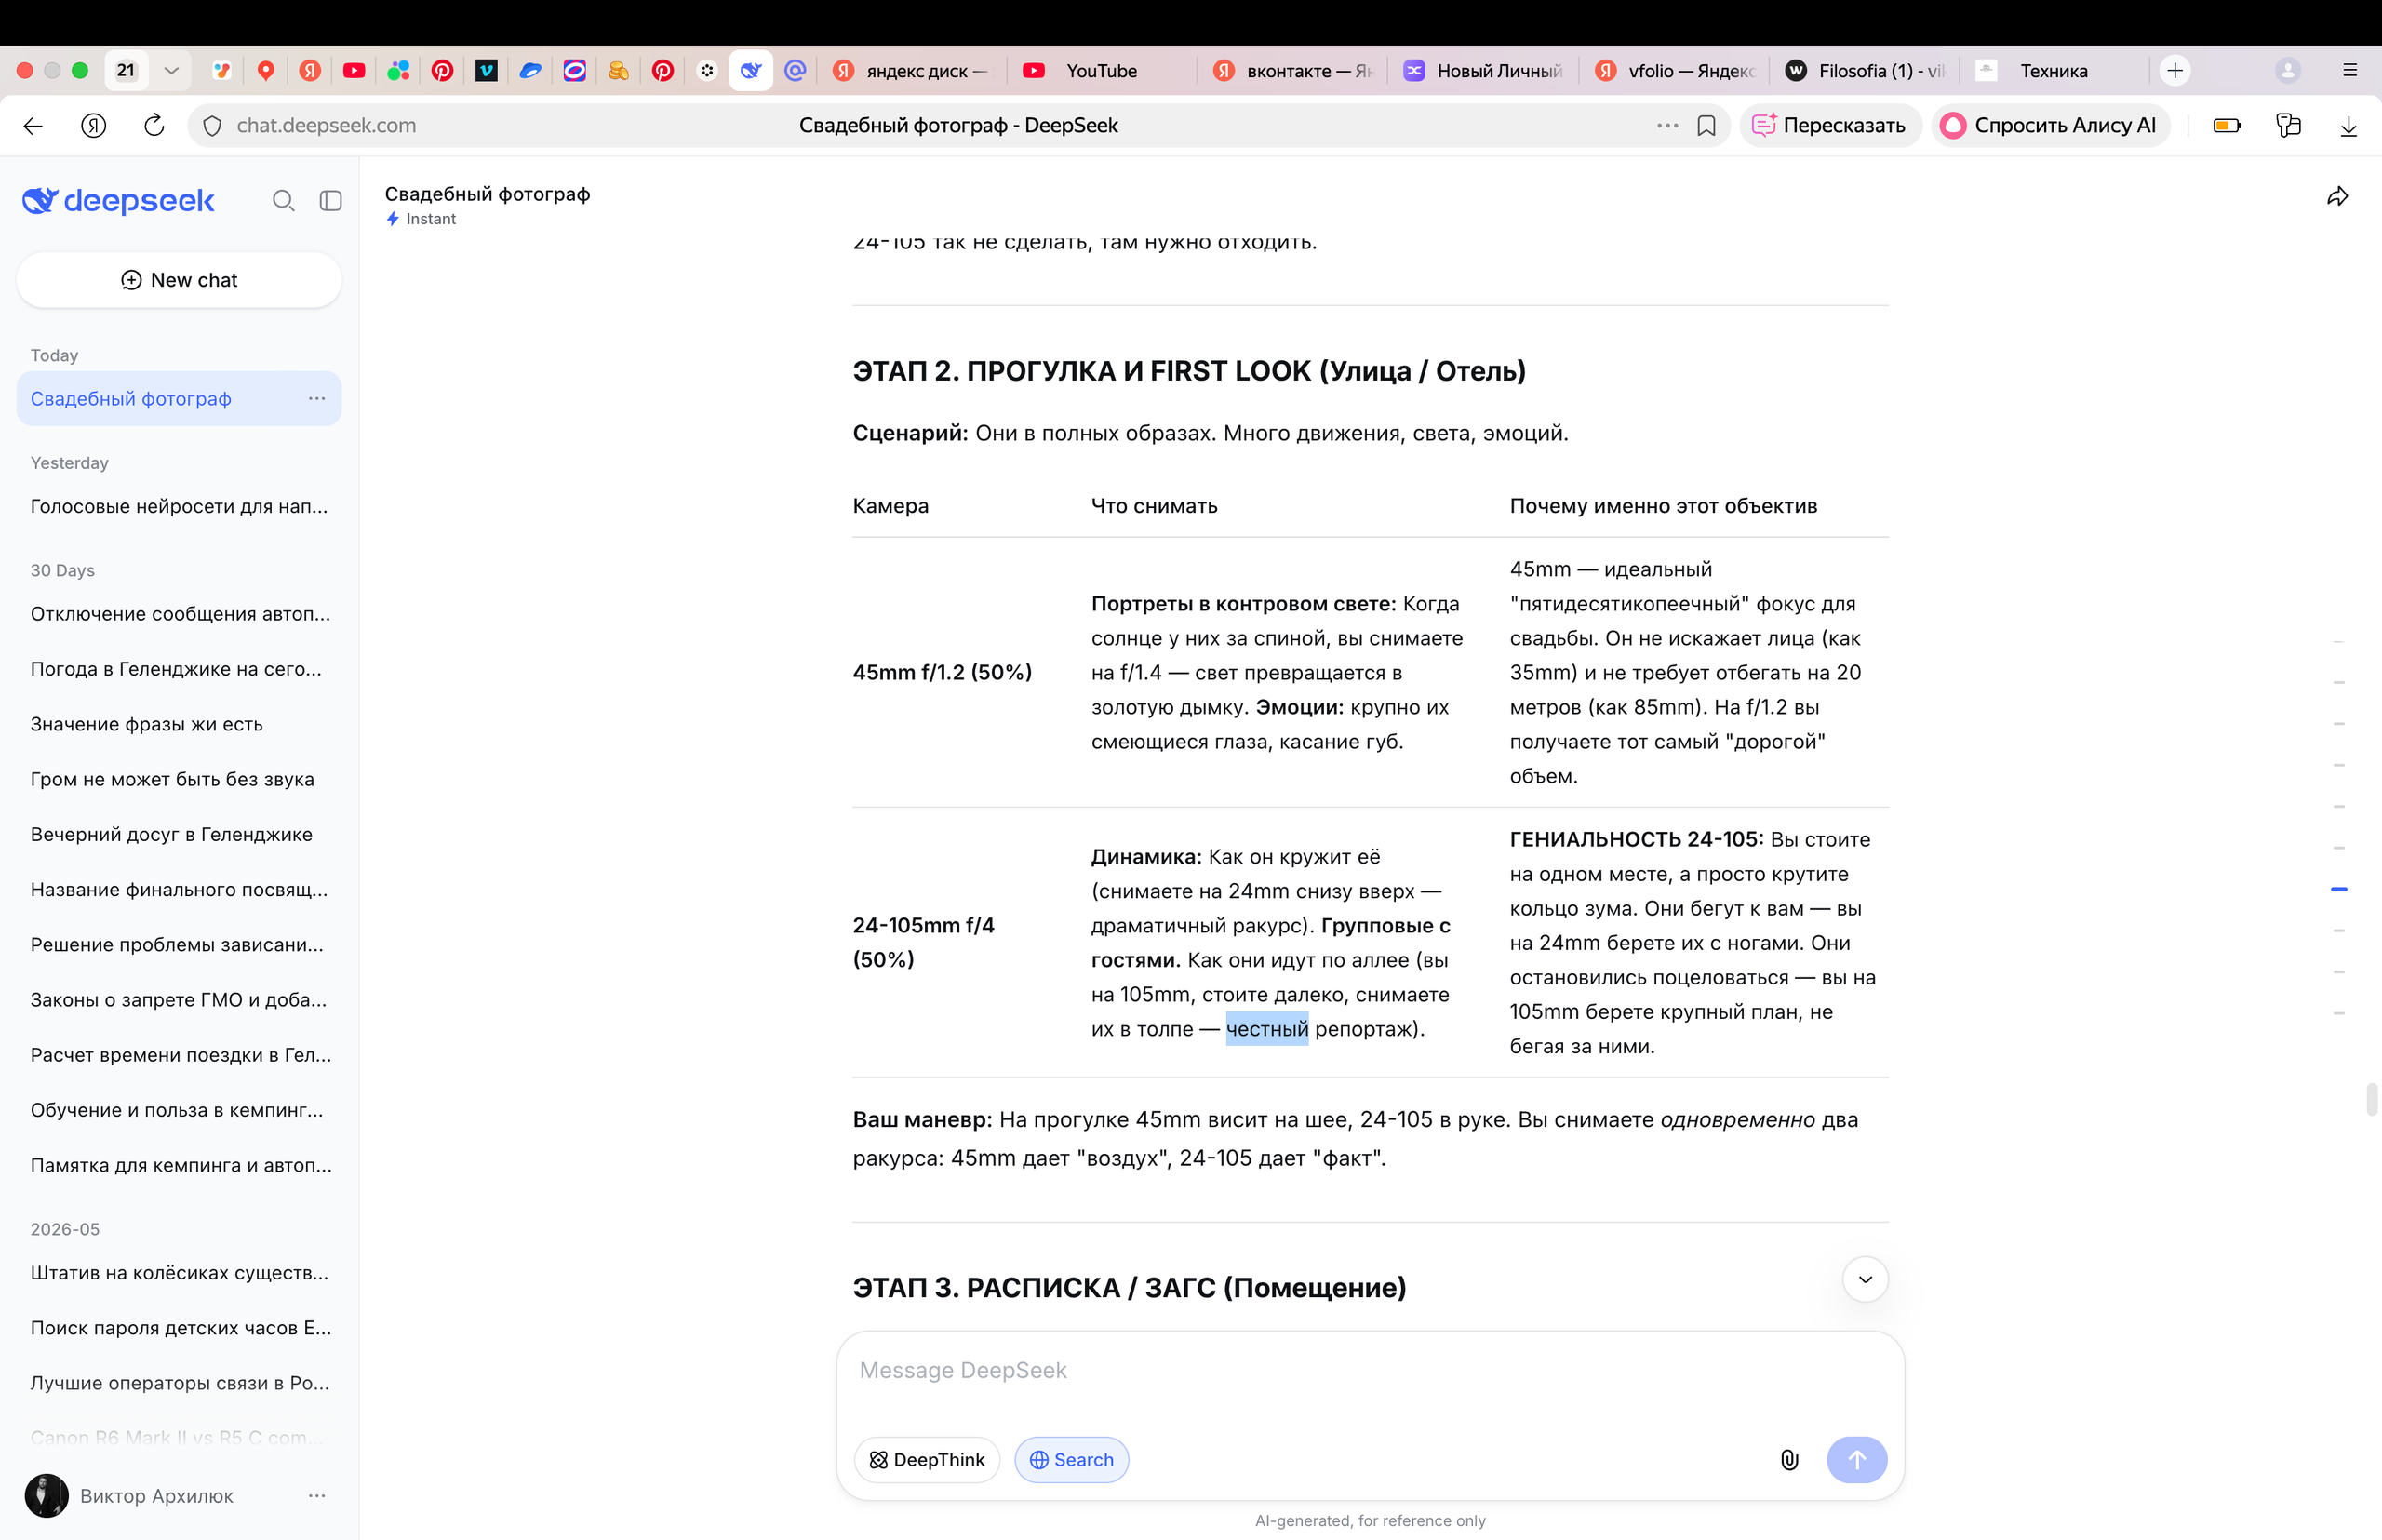Open chat search magnifier icon
This screenshot has width=2382, height=1540.
click(x=283, y=201)
